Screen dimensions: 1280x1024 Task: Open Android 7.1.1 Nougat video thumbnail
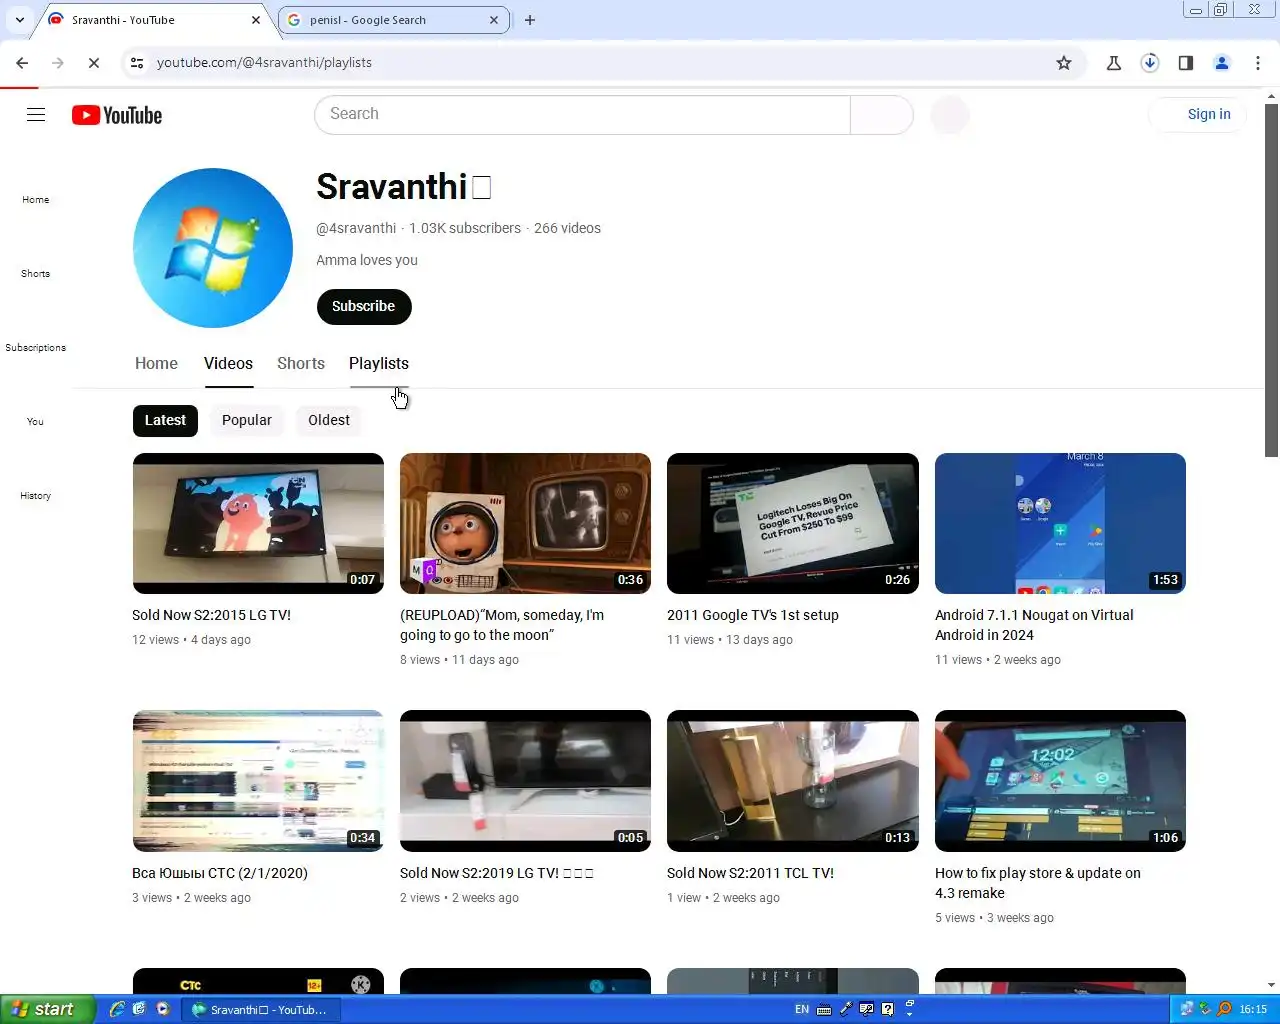[1060, 523]
